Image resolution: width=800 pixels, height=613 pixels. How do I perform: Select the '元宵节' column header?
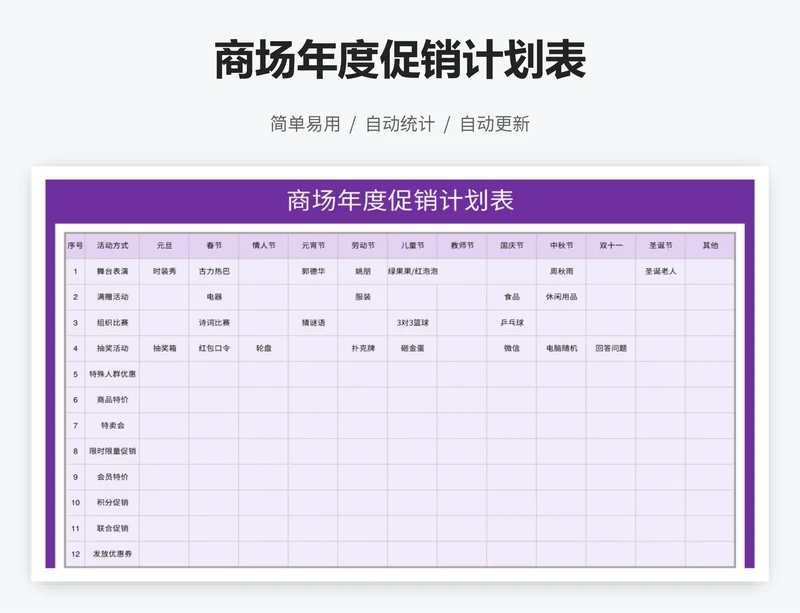point(313,246)
